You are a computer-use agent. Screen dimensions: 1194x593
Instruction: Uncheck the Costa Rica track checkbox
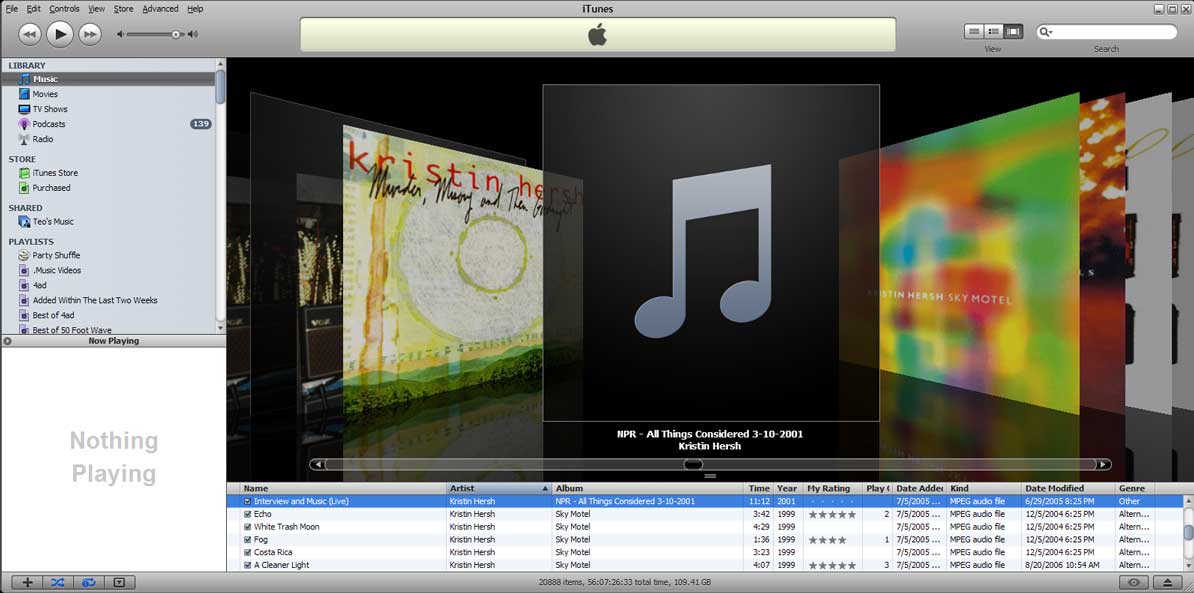tap(247, 553)
